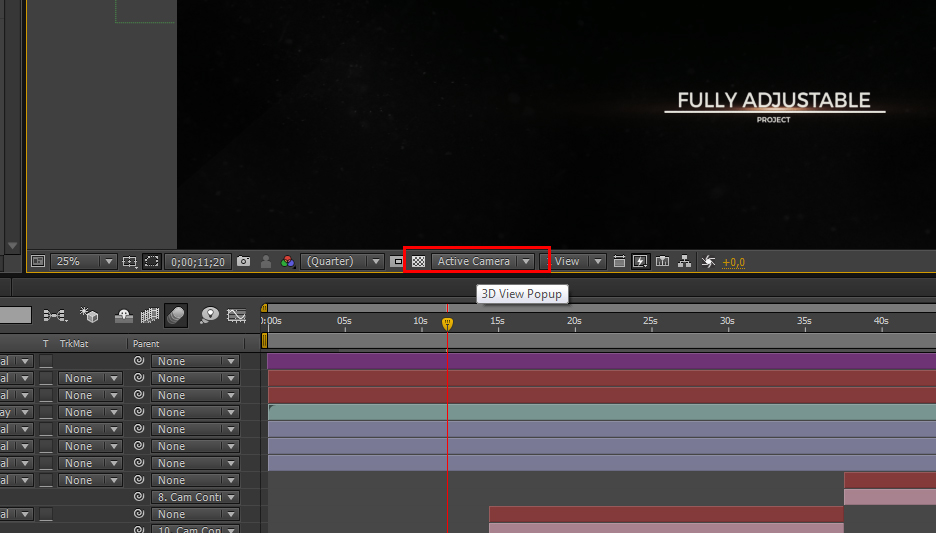Open the Graph Editor icon
The height and width of the screenshot is (533, 936).
tap(237, 315)
